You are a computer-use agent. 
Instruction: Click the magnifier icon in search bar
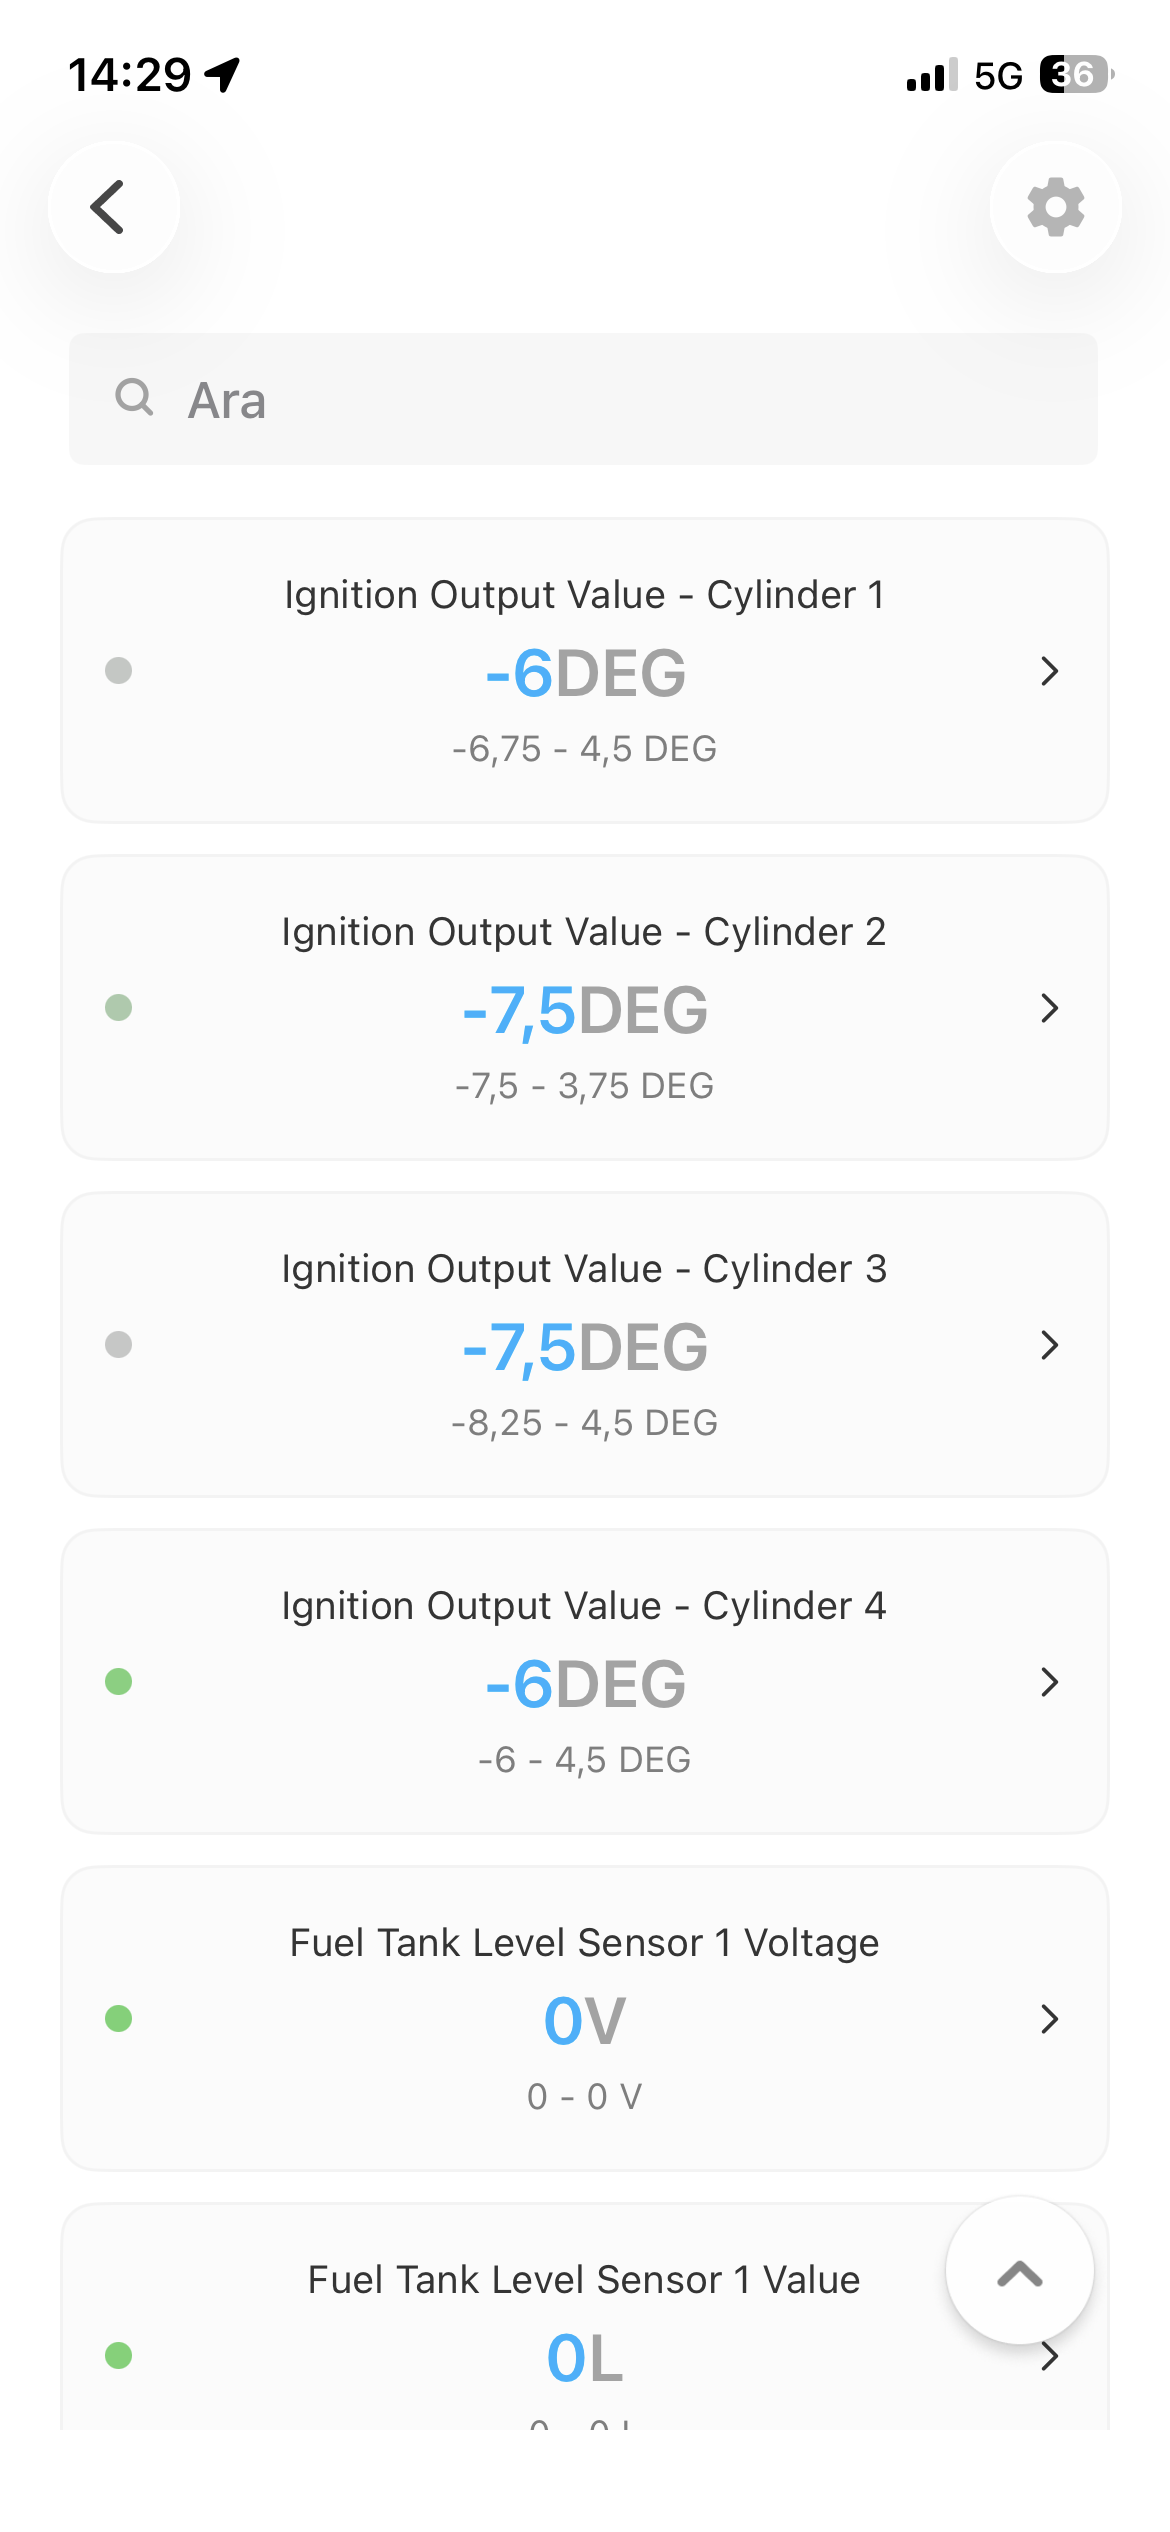(x=134, y=398)
